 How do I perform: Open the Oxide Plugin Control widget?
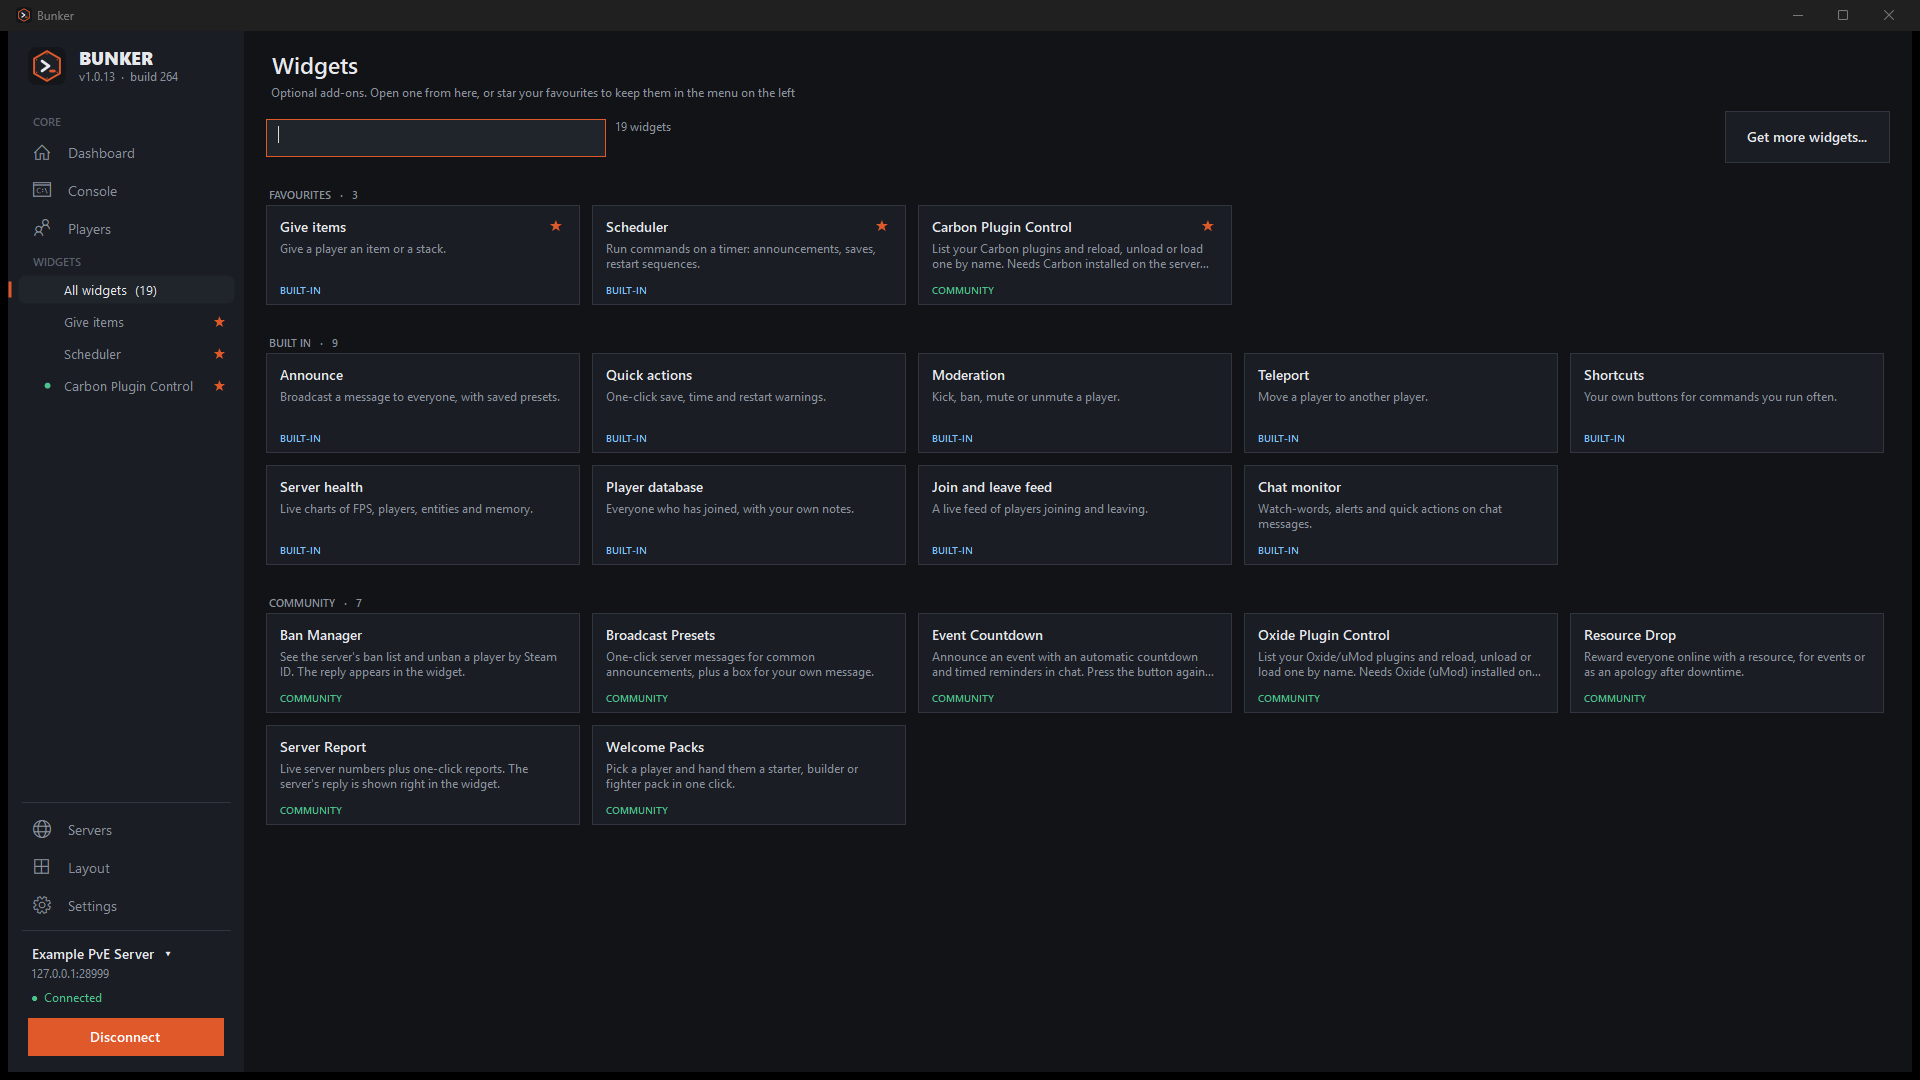pos(1401,663)
